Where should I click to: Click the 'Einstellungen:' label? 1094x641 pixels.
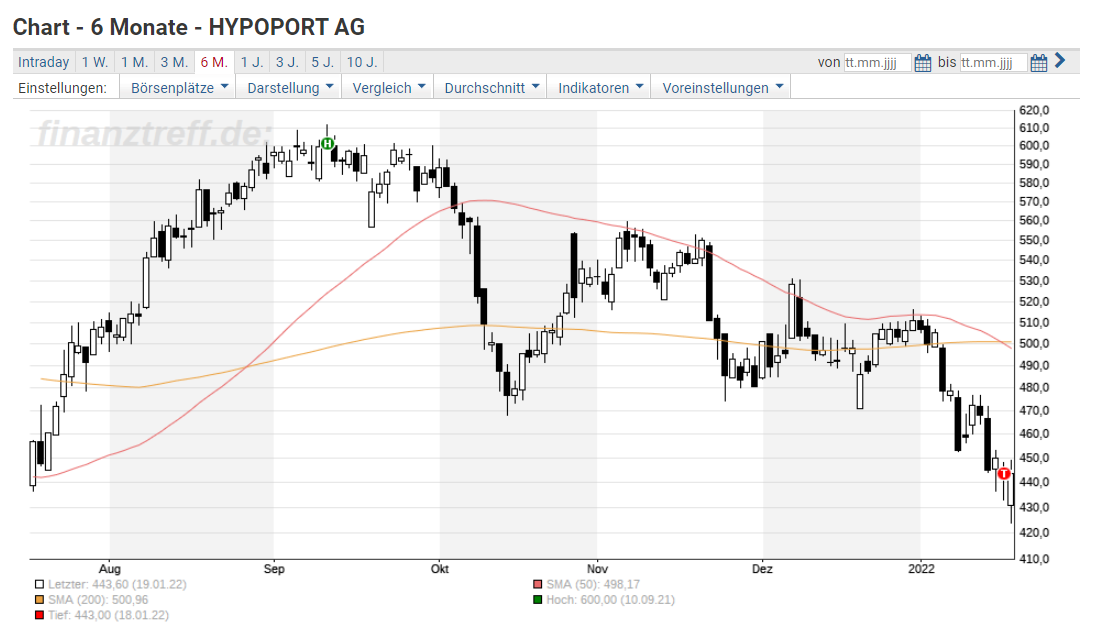(63, 88)
